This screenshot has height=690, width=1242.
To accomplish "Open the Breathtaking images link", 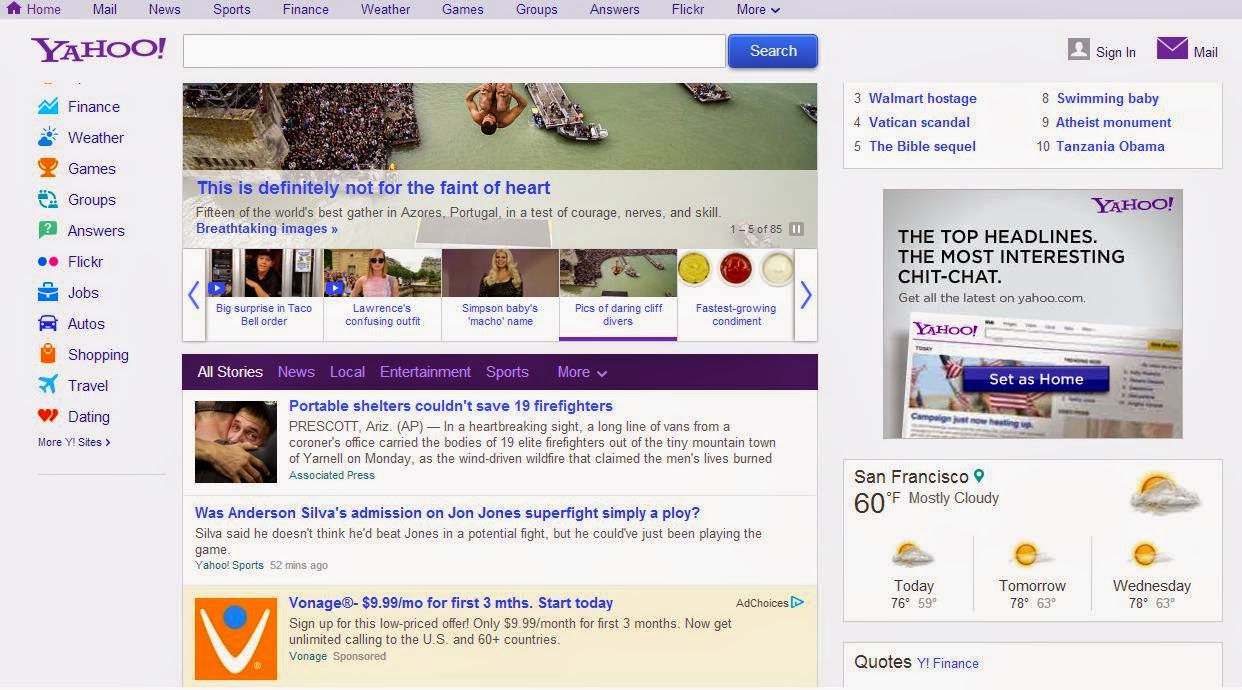I will pyautogui.click(x=267, y=228).
